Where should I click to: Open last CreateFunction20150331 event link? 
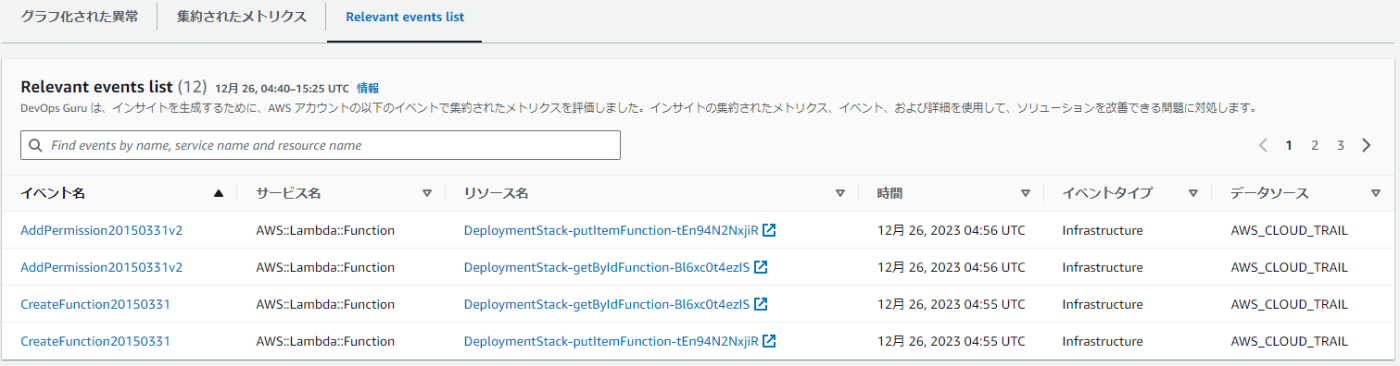tap(95, 341)
